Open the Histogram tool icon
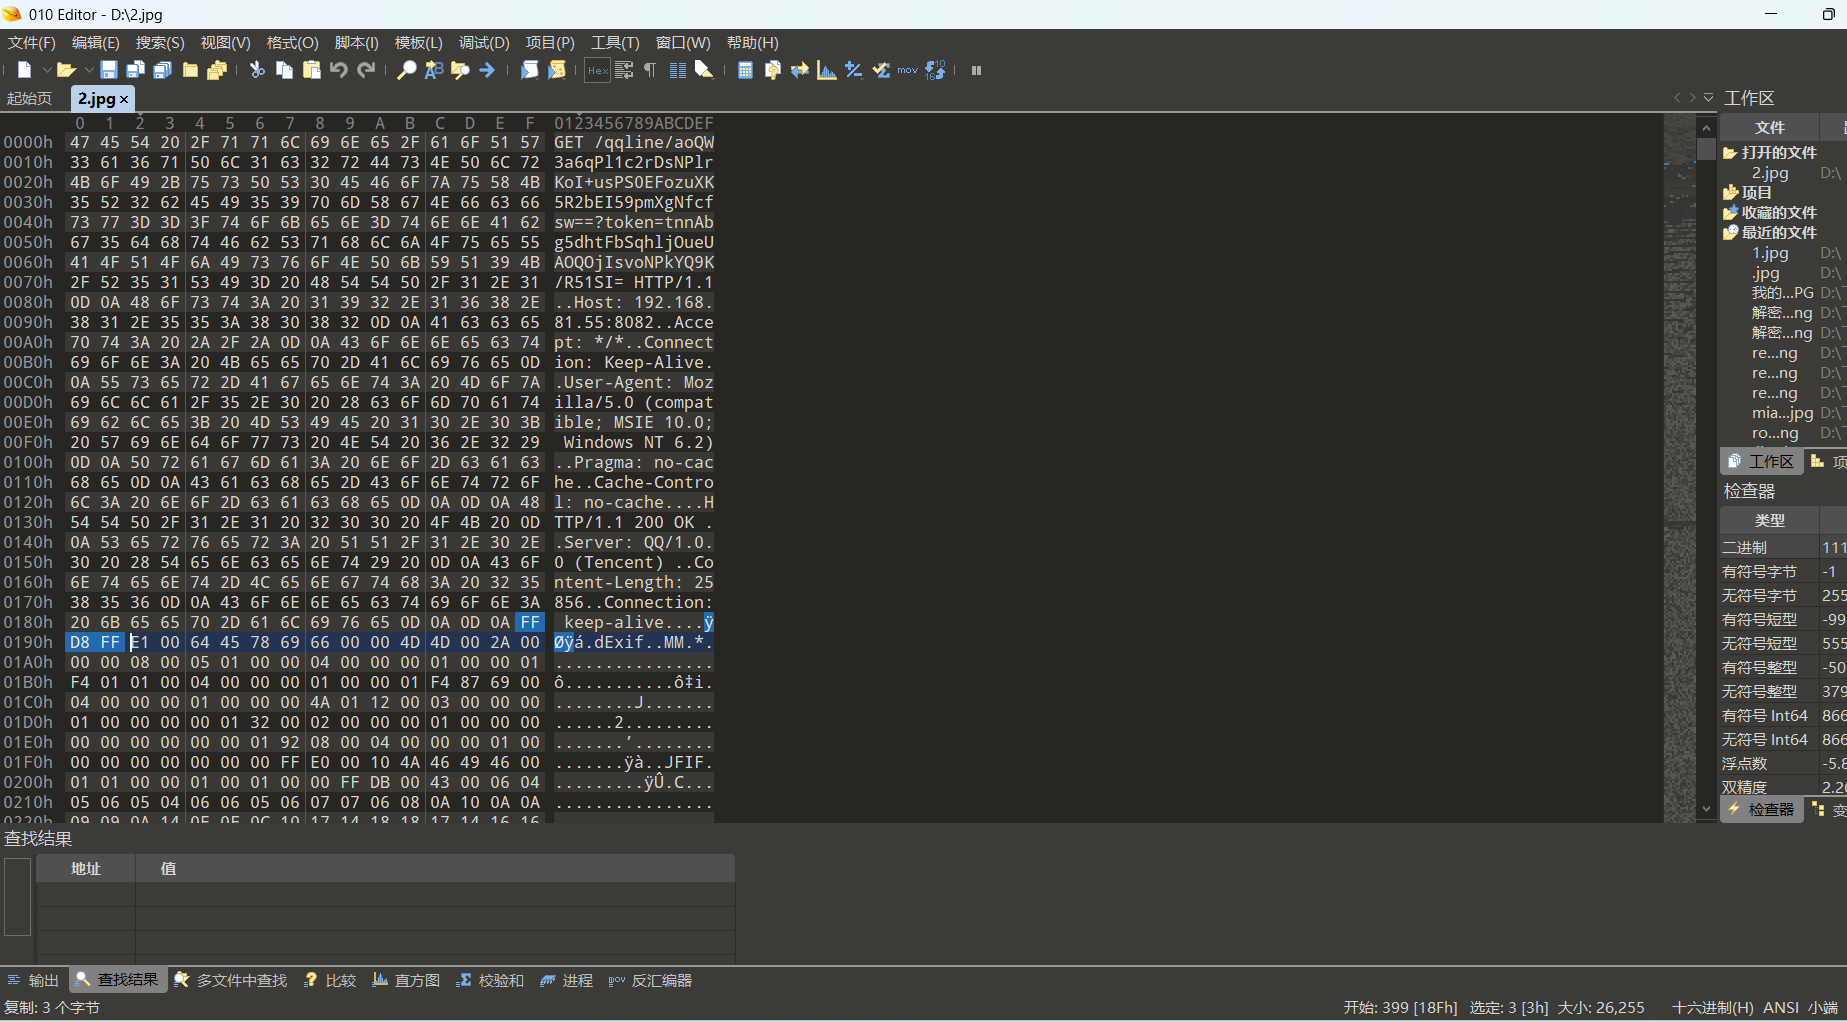Viewport: 1847px width, 1022px height. [826, 70]
